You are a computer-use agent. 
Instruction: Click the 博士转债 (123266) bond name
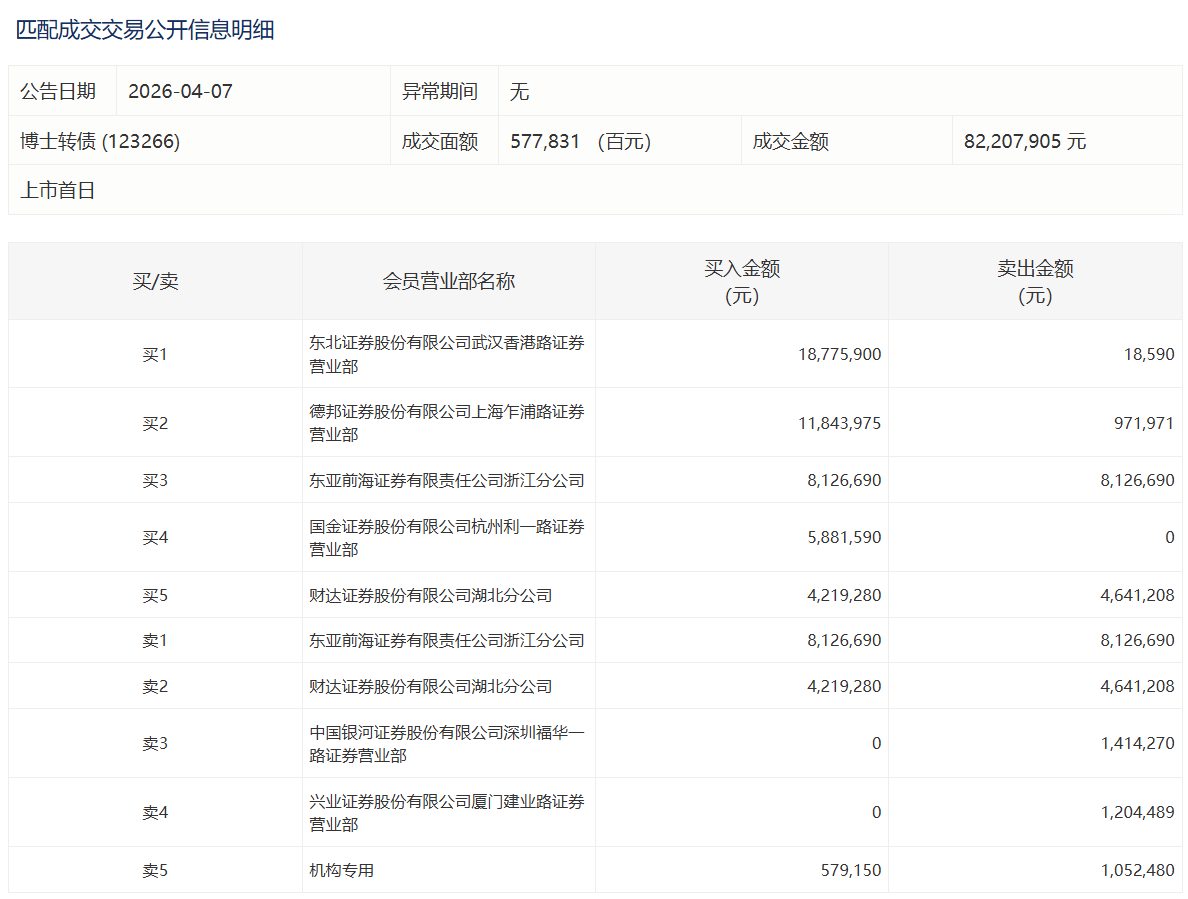pyautogui.click(x=100, y=141)
